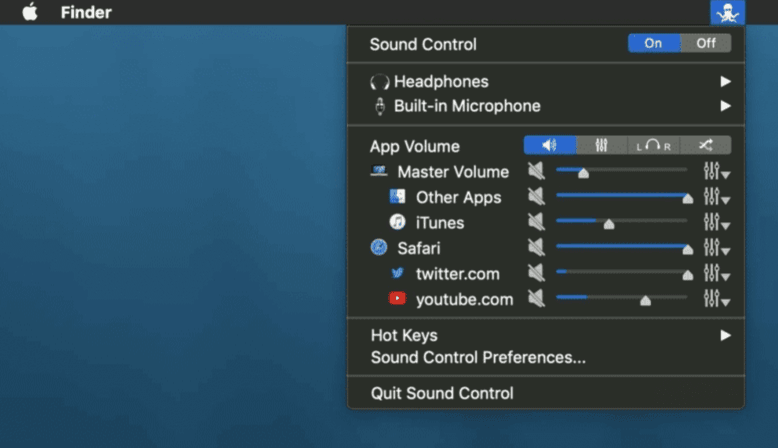
Task: Open the Headphones output submenu
Action: tap(546, 81)
